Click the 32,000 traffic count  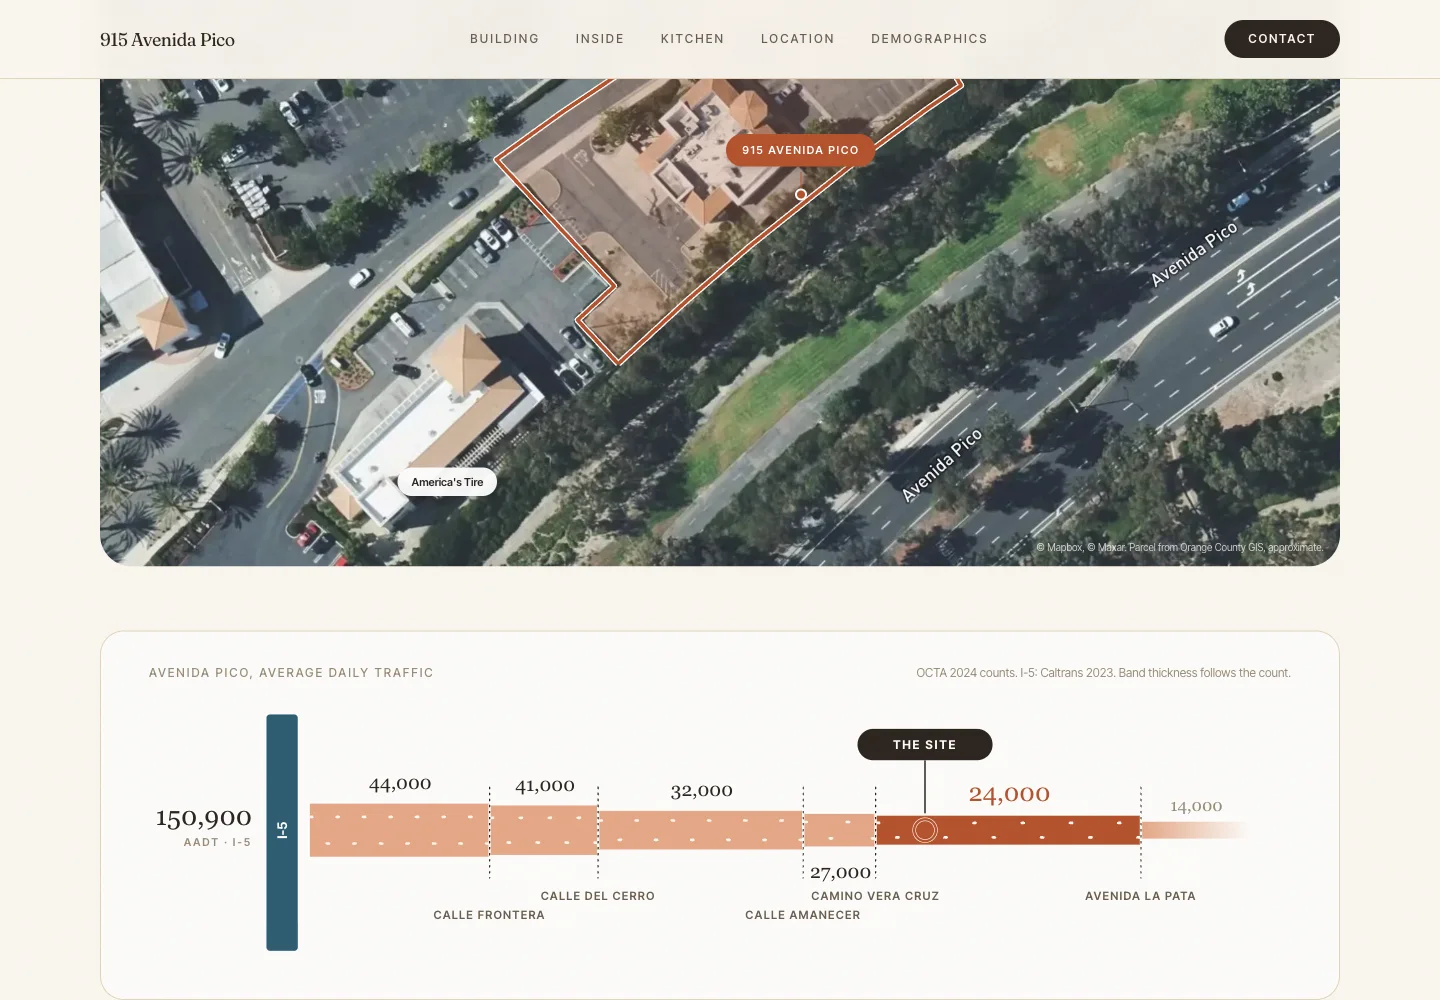[x=702, y=791]
